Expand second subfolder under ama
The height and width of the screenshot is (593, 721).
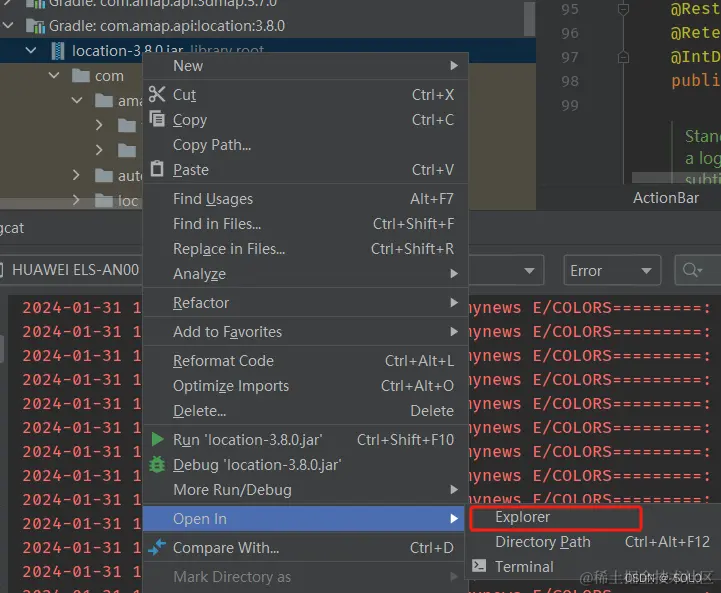click(x=99, y=150)
